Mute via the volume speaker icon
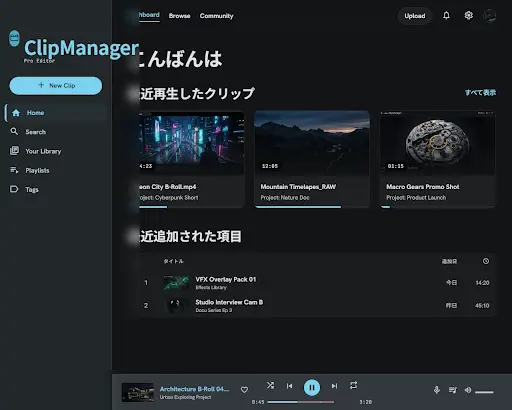 click(468, 390)
